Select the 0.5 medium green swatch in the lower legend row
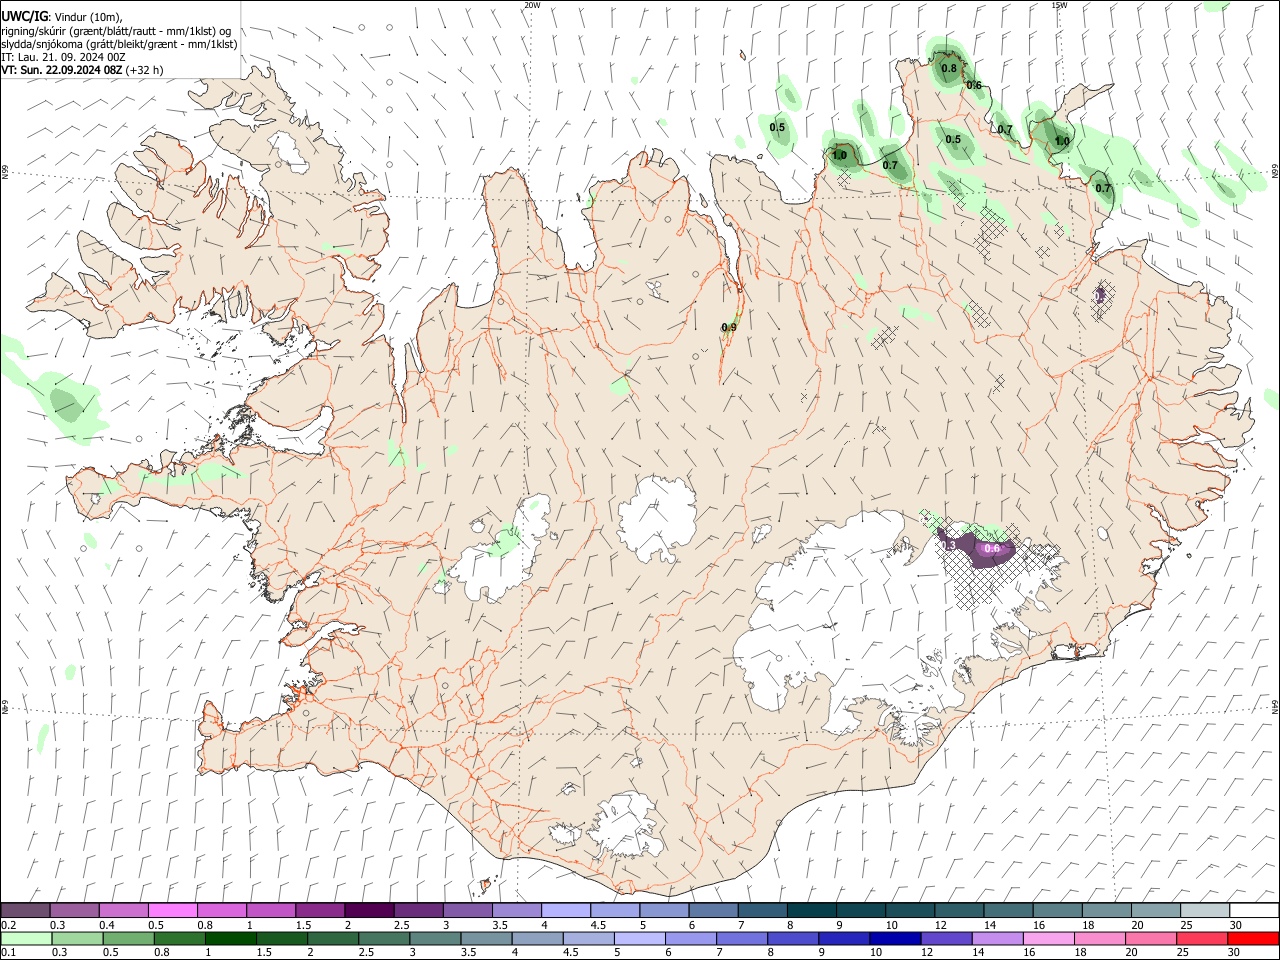This screenshot has width=1280, height=960. [x=129, y=938]
